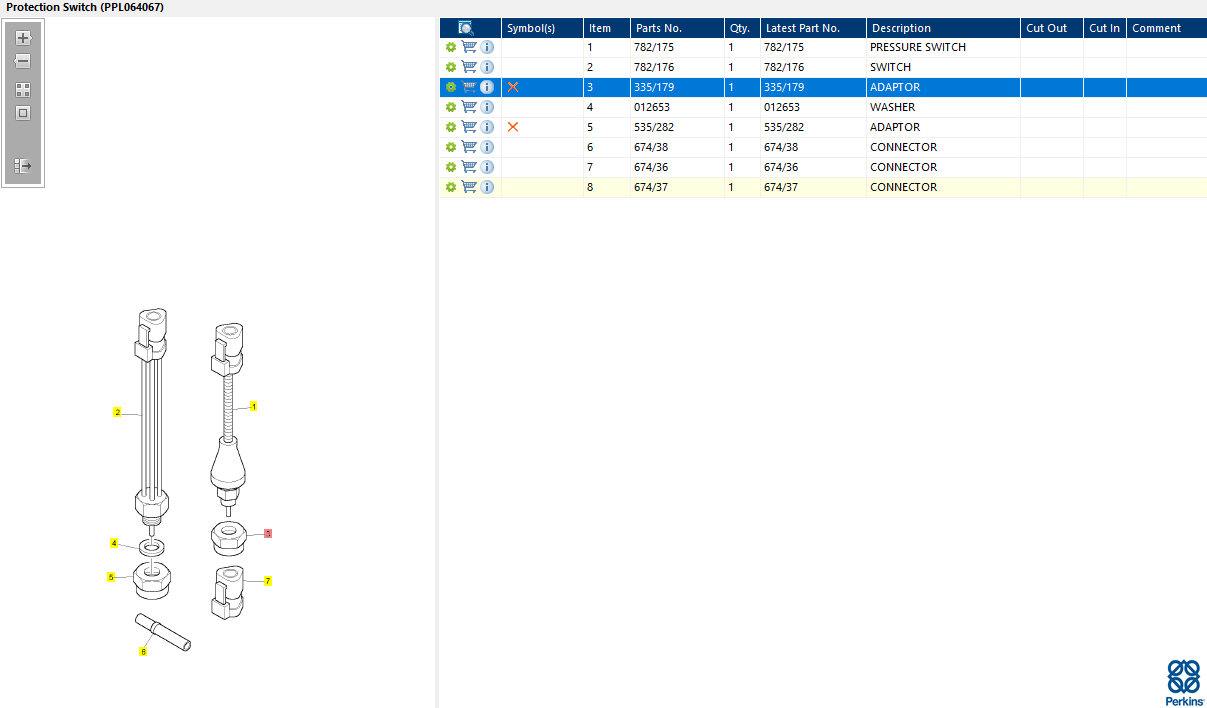The height and width of the screenshot is (708, 1207).
Task: Click the search icon in table header
Action: pos(466,28)
